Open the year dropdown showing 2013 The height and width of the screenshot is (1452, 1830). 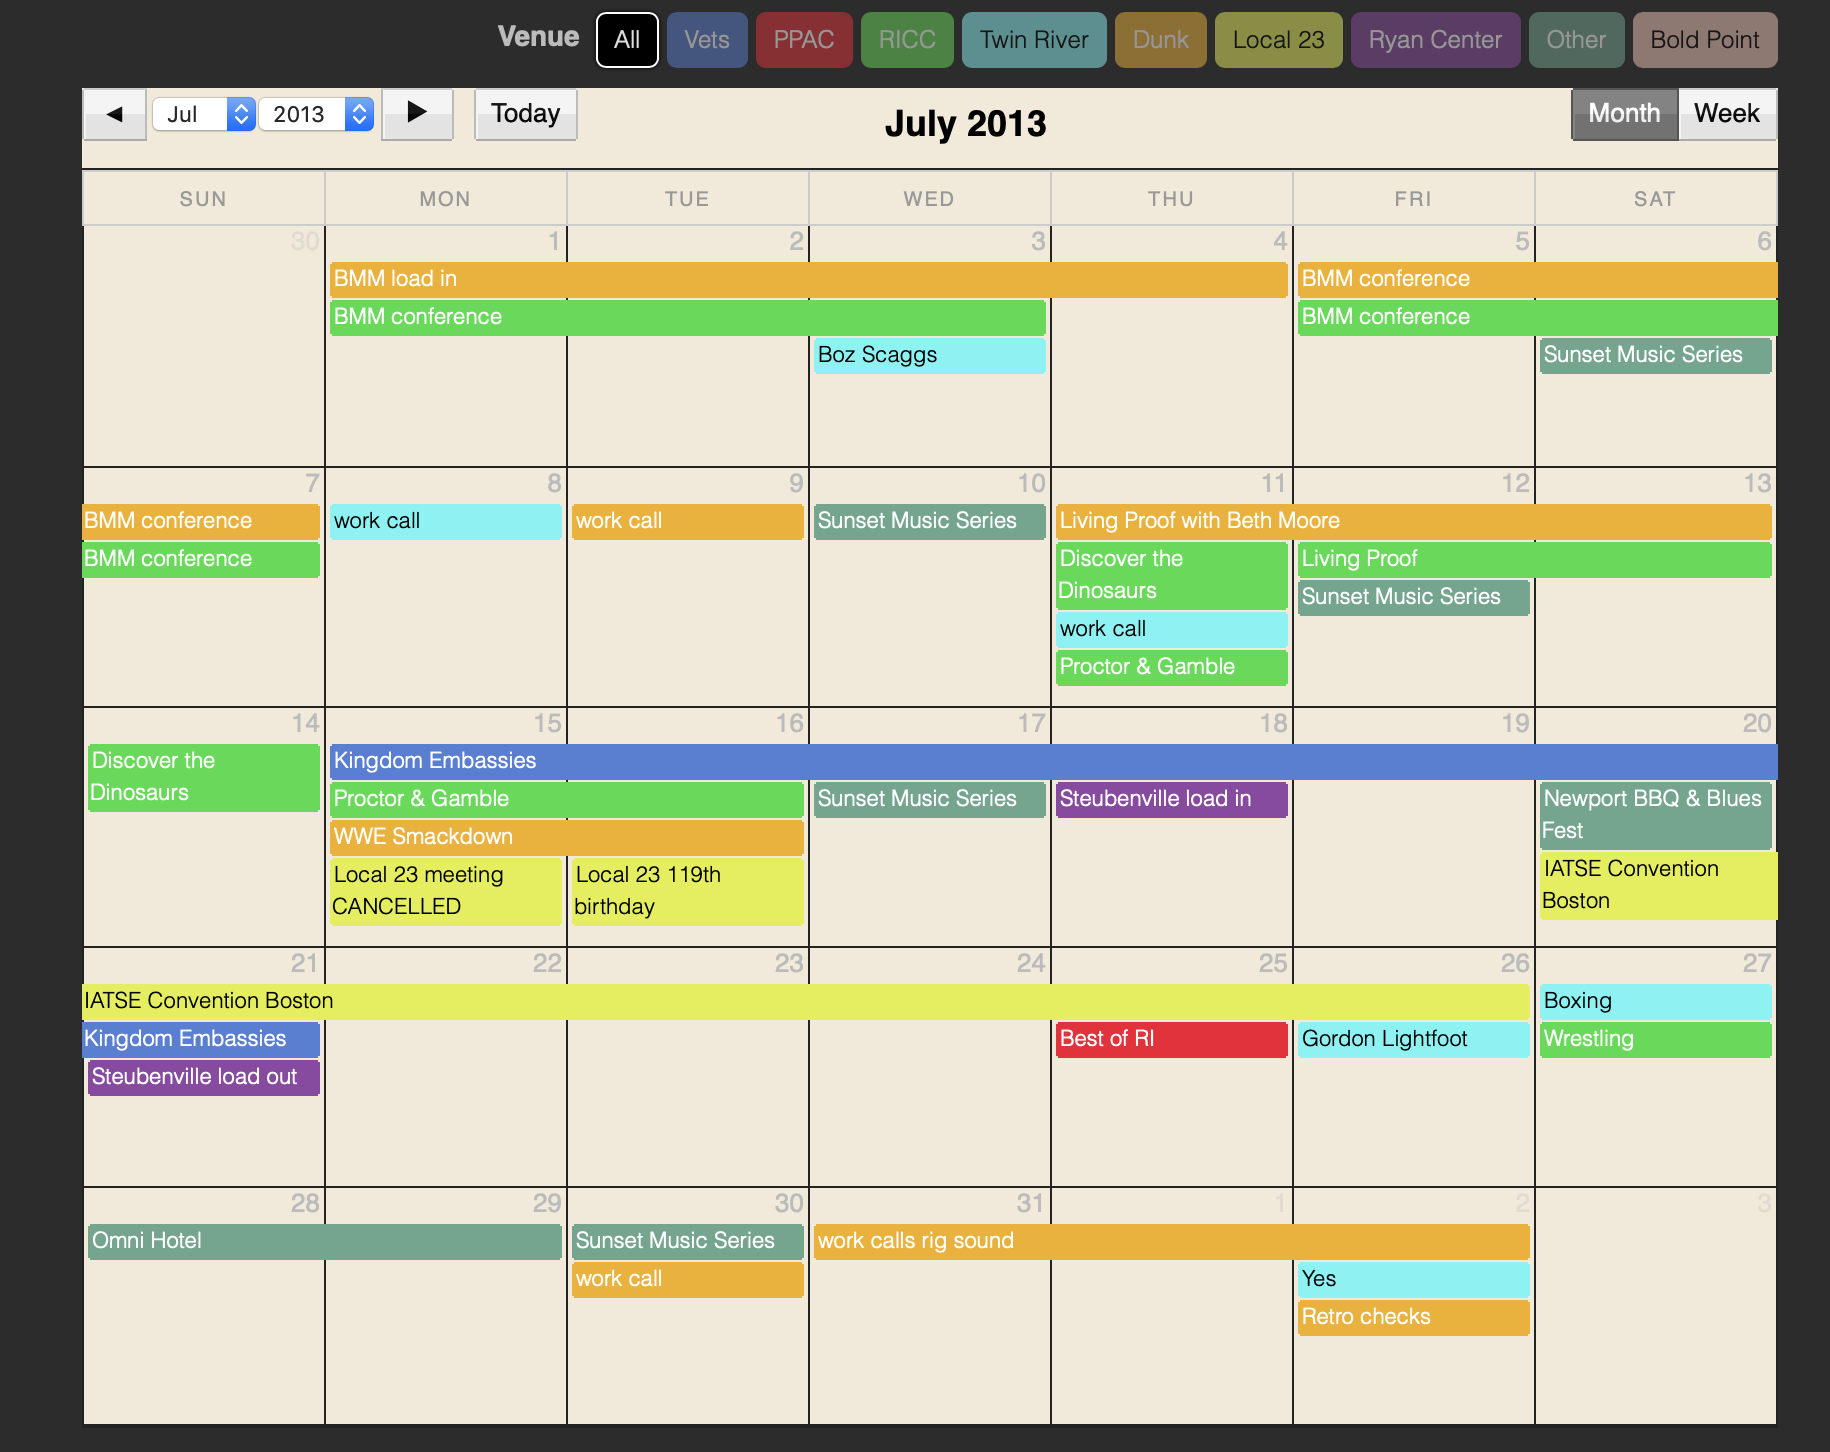pyautogui.click(x=315, y=114)
